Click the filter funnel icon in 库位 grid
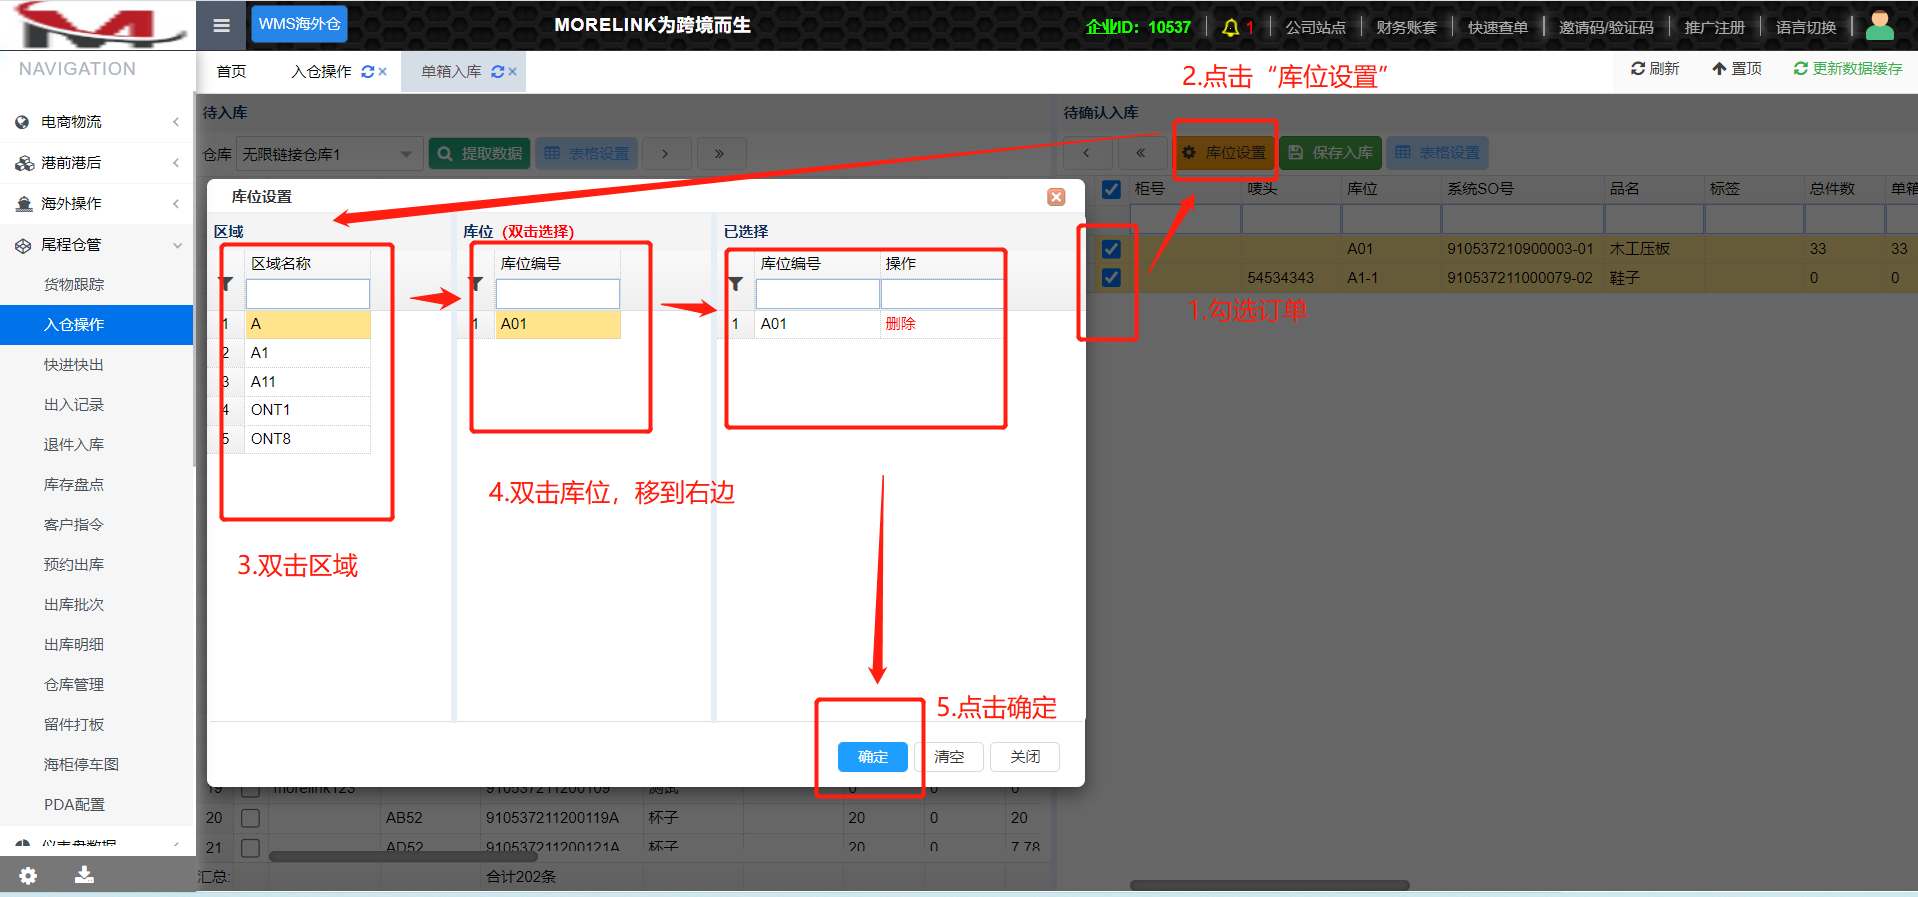This screenshot has width=1918, height=897. coord(476,285)
